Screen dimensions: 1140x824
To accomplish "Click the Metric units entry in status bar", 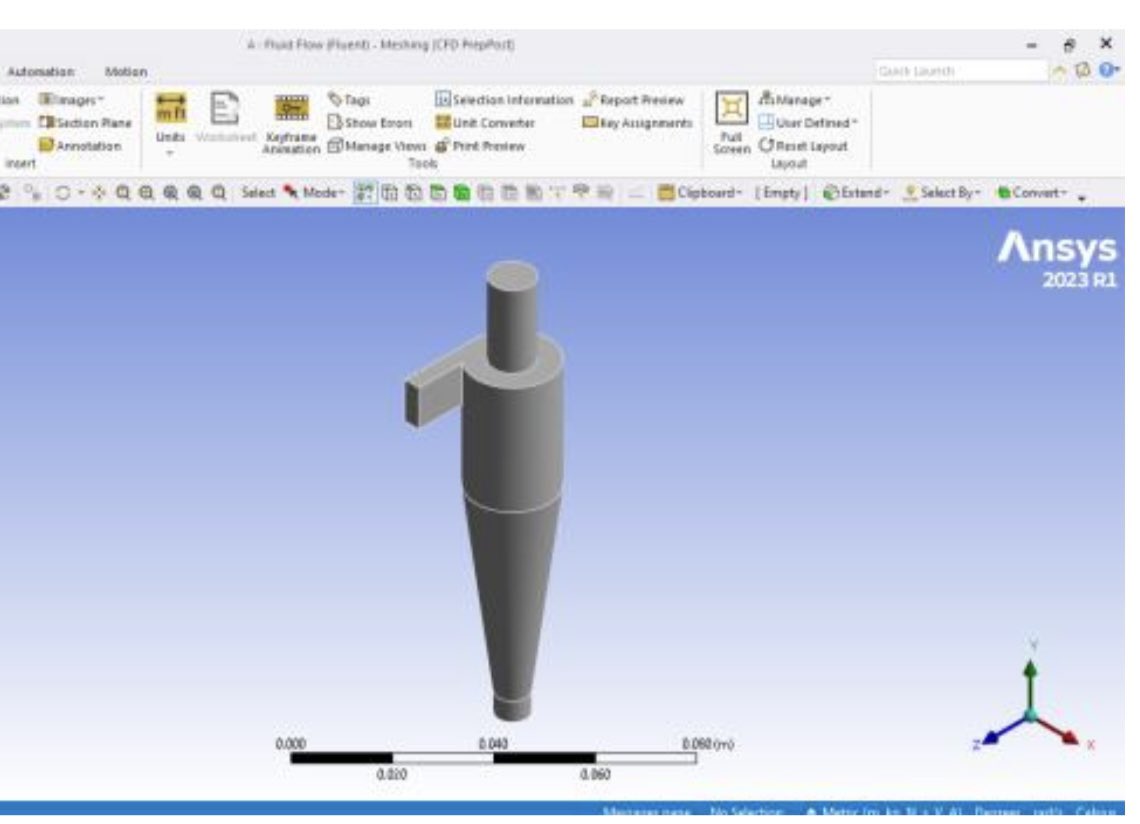I will [892, 811].
